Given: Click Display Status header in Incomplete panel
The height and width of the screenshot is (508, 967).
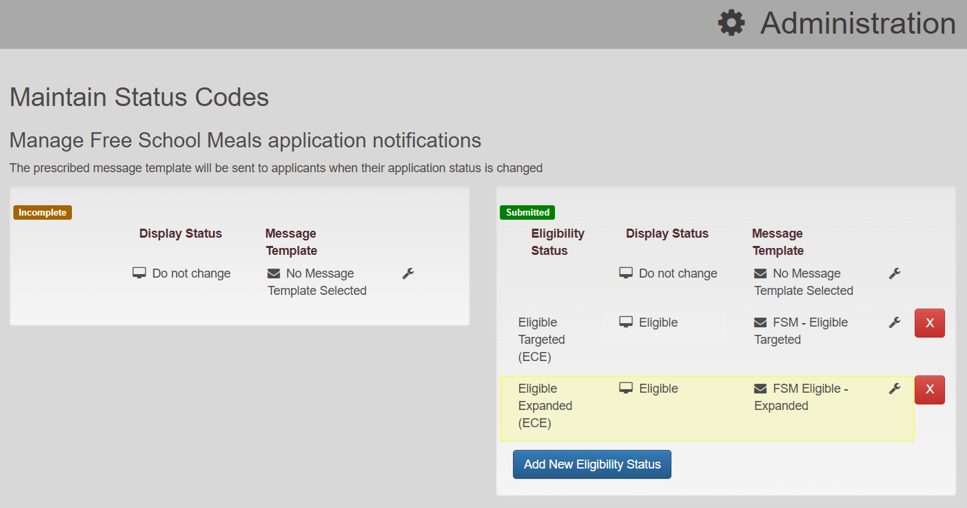Looking at the screenshot, I should pyautogui.click(x=180, y=234).
